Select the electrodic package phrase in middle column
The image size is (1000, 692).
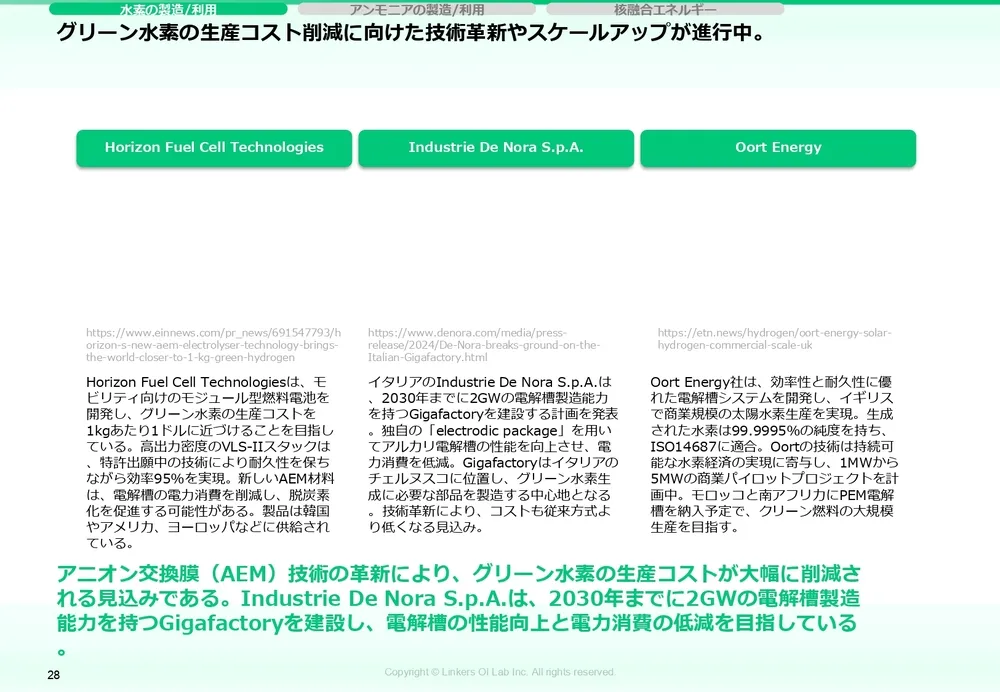[498, 430]
